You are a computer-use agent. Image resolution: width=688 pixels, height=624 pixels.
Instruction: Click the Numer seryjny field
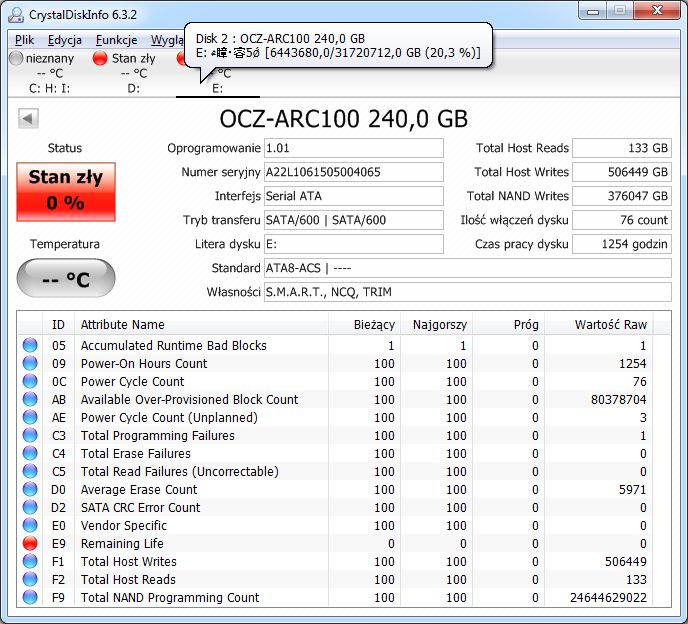click(354, 172)
